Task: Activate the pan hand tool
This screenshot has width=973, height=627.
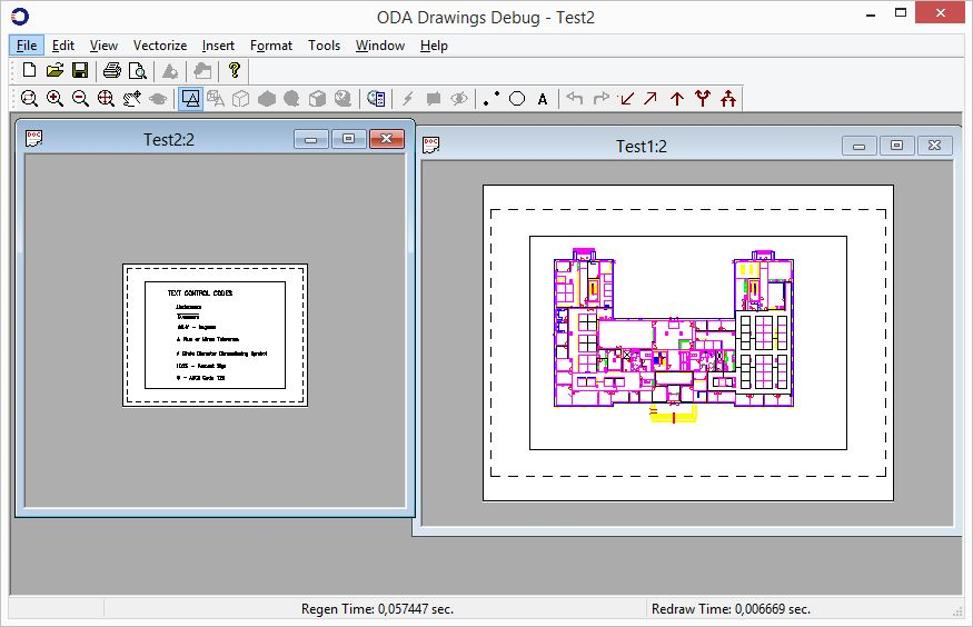Action: pos(132,99)
